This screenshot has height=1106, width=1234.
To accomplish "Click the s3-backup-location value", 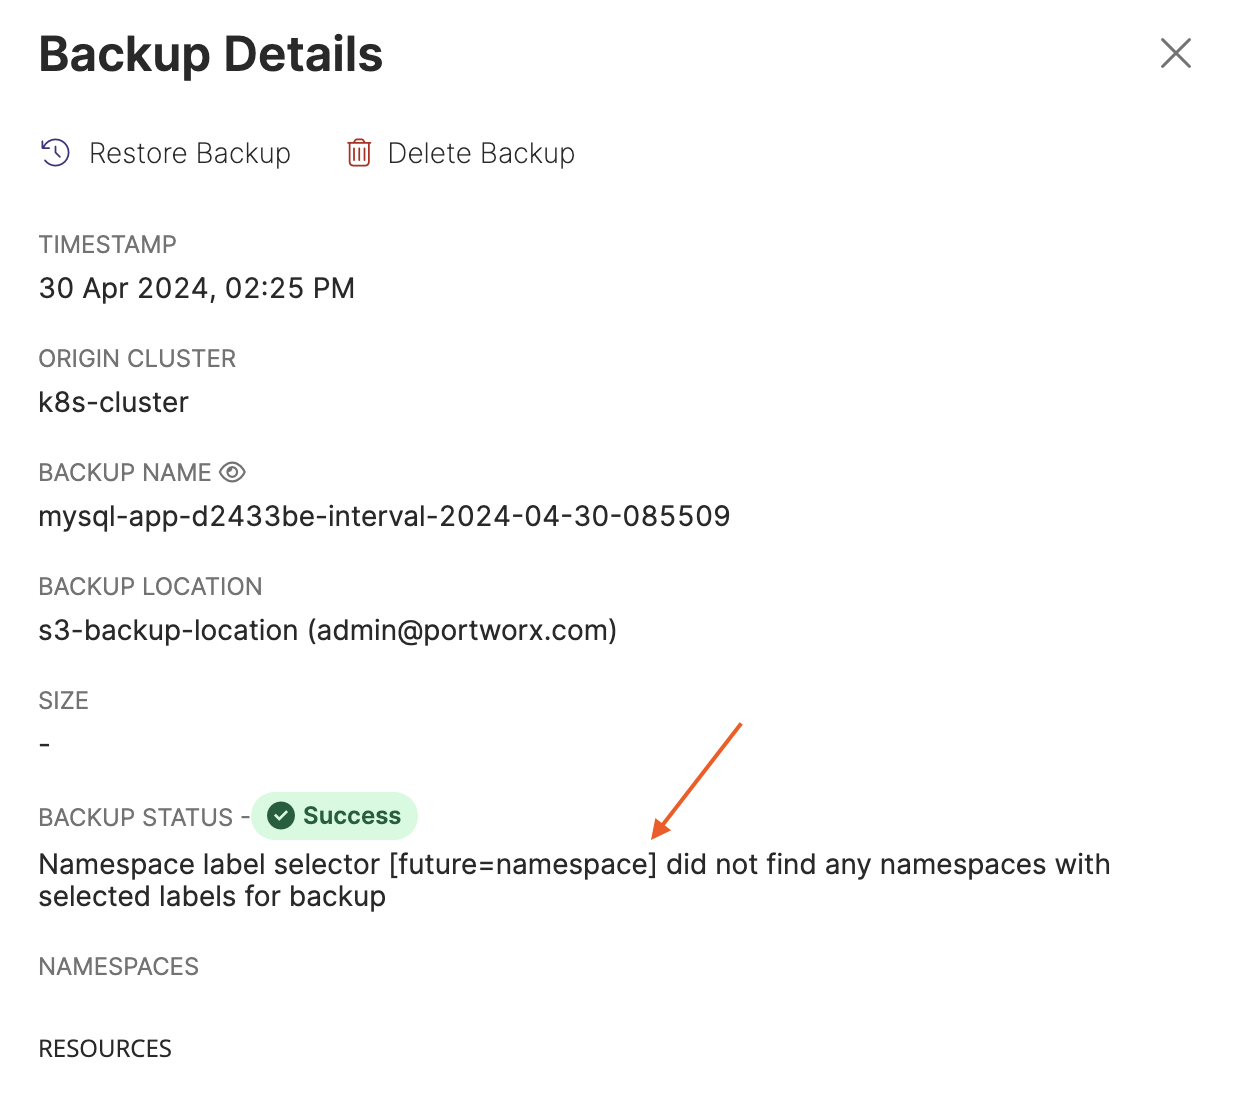I will [x=327, y=630].
